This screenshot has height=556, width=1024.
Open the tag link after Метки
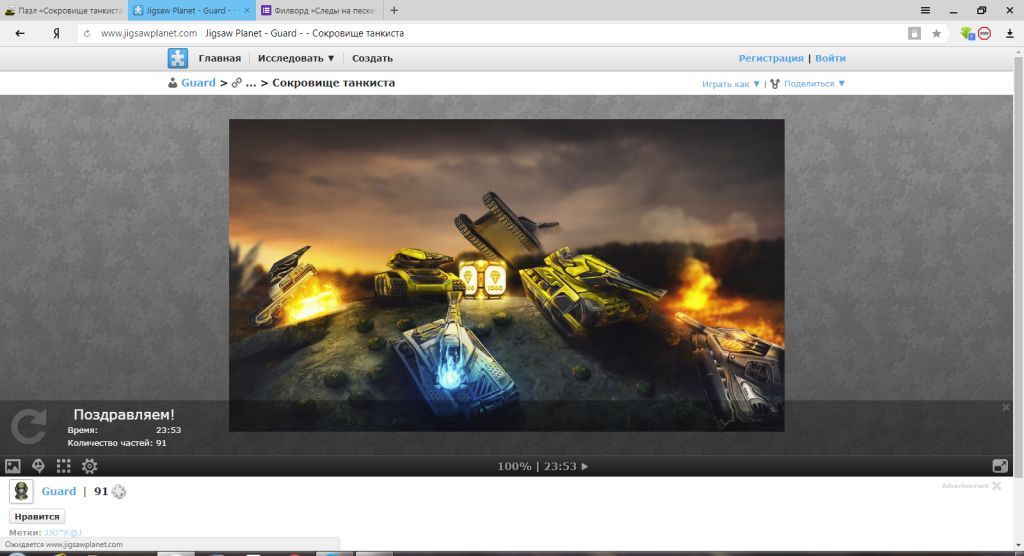tap(63, 532)
